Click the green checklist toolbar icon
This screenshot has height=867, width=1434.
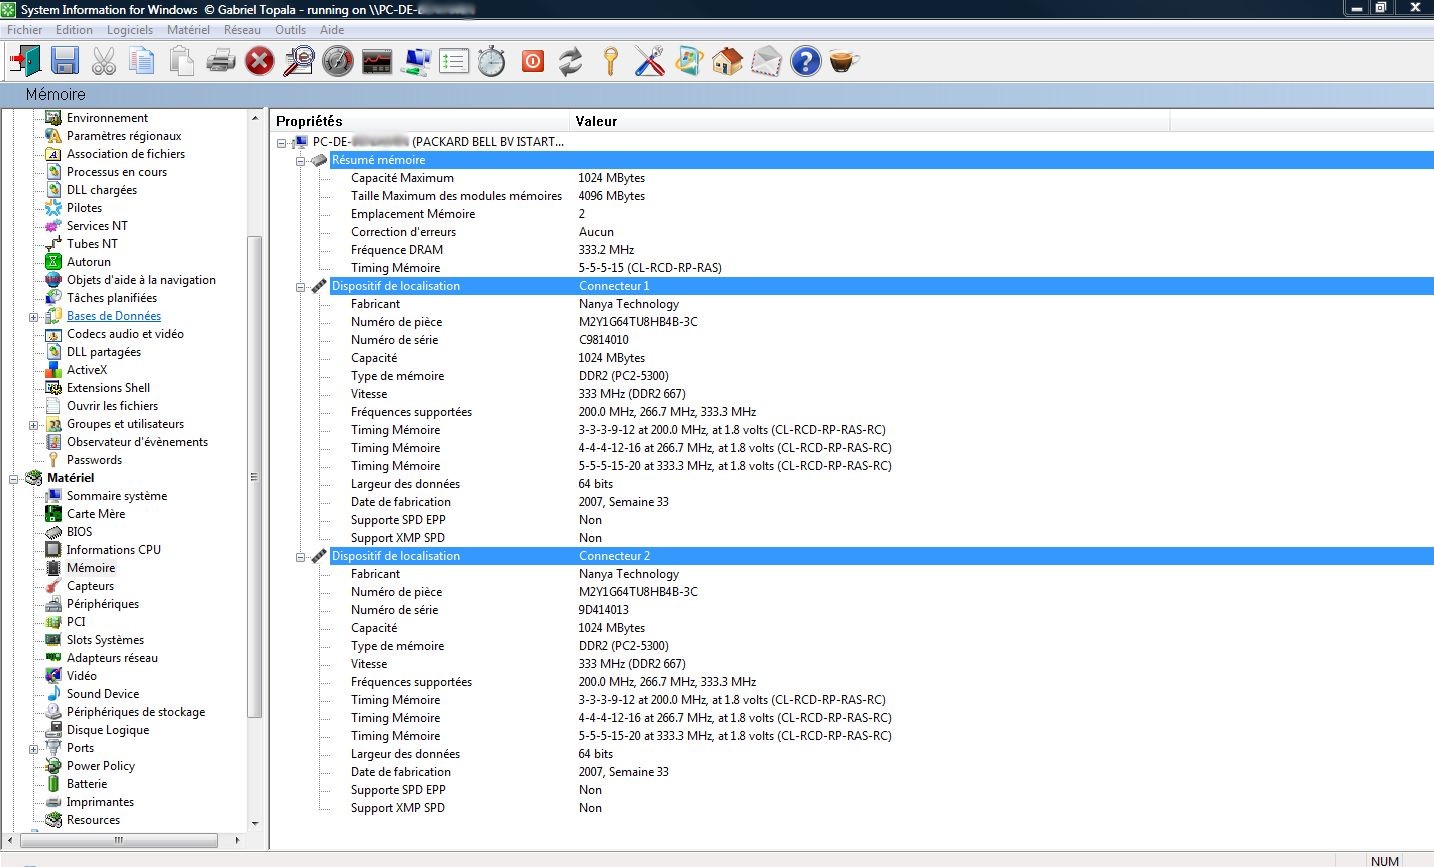coord(454,62)
